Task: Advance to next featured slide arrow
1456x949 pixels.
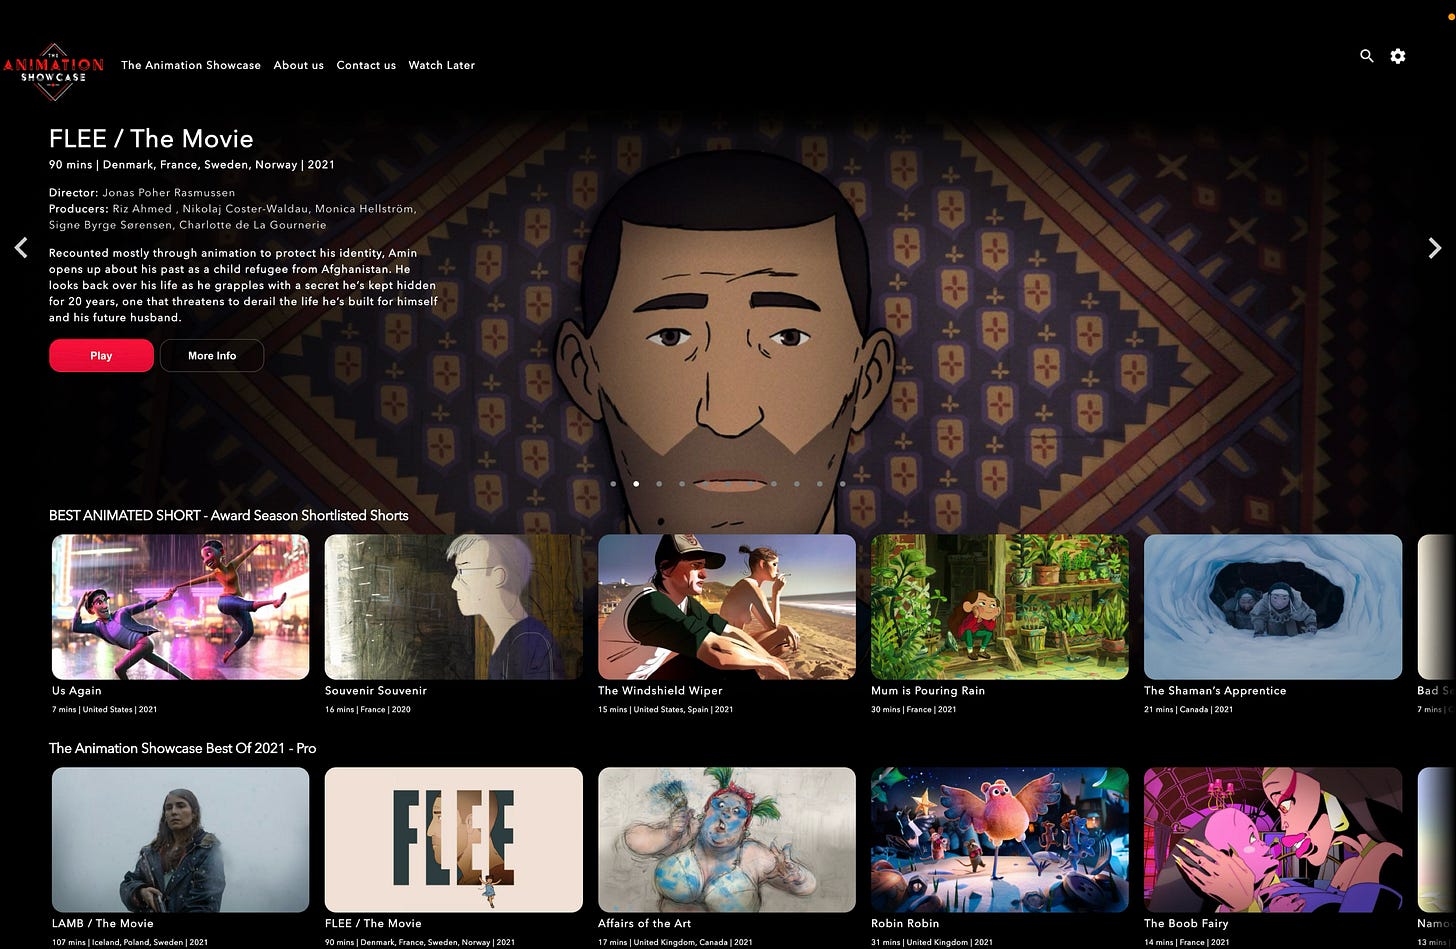Action: [1434, 248]
